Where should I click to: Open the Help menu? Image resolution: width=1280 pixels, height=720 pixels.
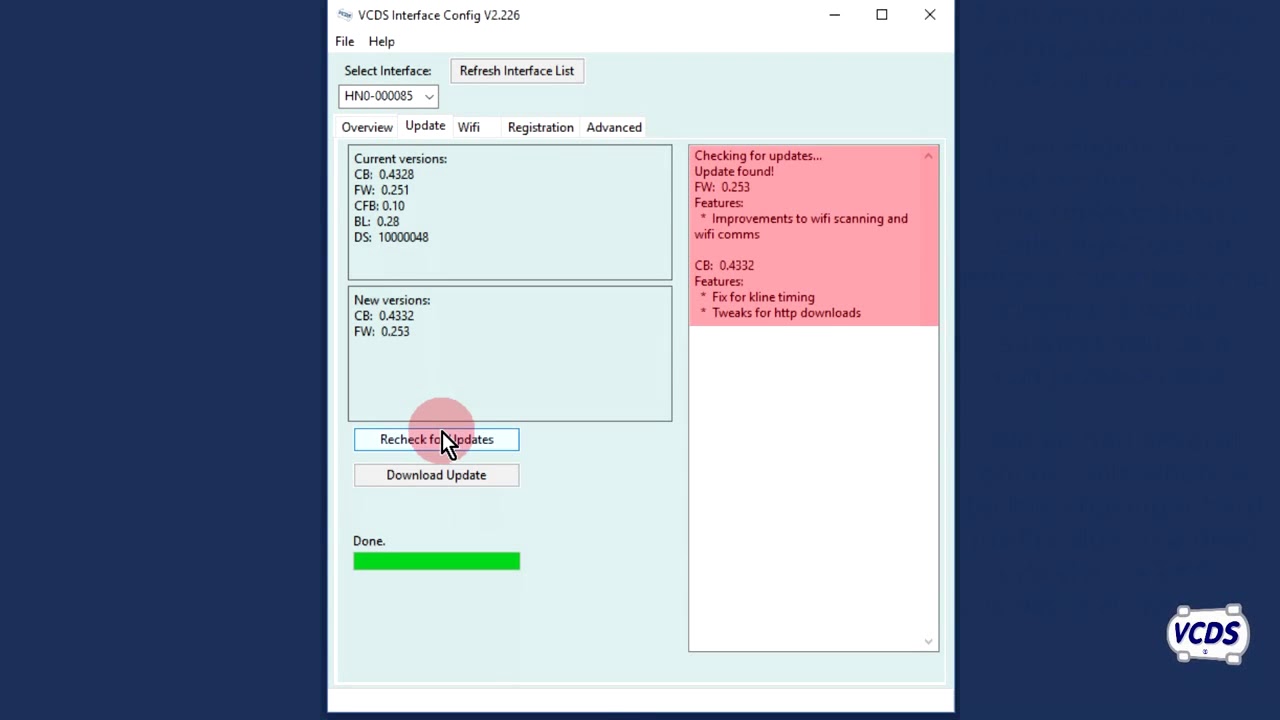[x=381, y=41]
